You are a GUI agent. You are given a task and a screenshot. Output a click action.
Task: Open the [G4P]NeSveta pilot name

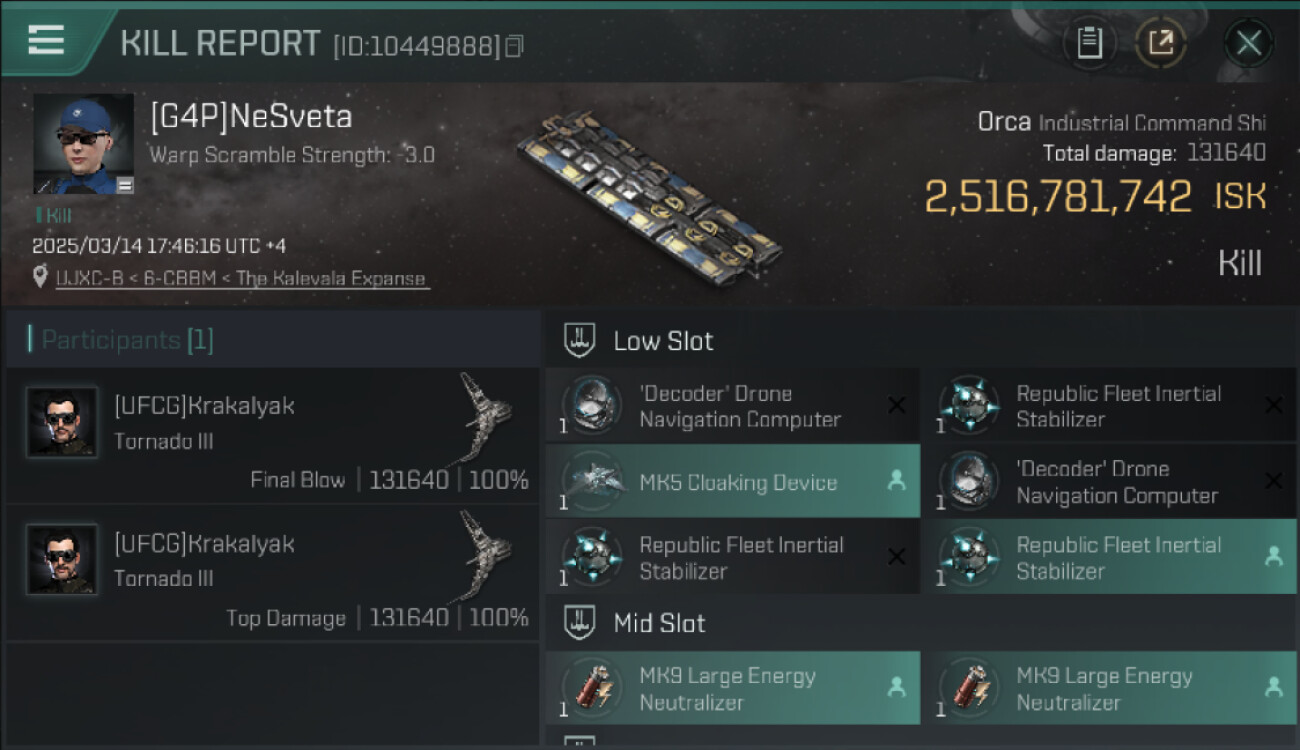(251, 117)
